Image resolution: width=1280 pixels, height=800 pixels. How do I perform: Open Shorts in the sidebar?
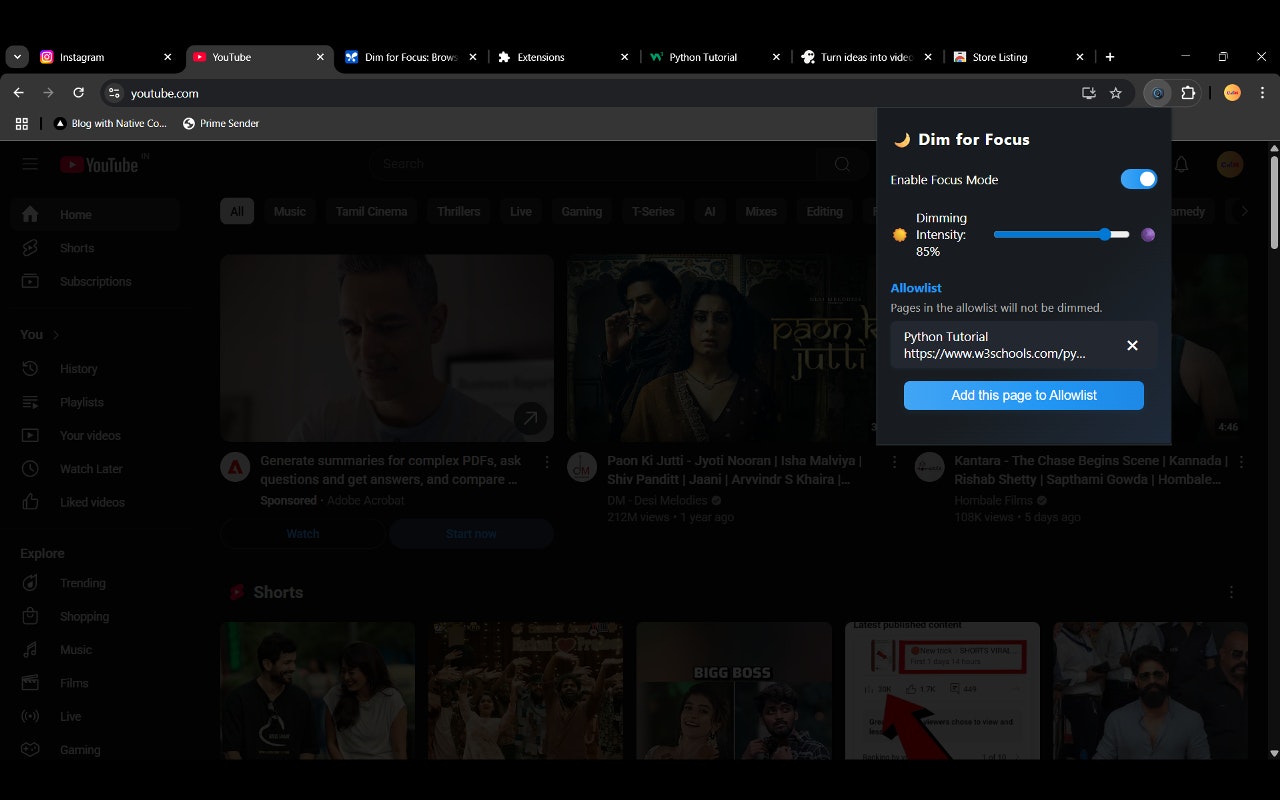[x=96, y=248]
